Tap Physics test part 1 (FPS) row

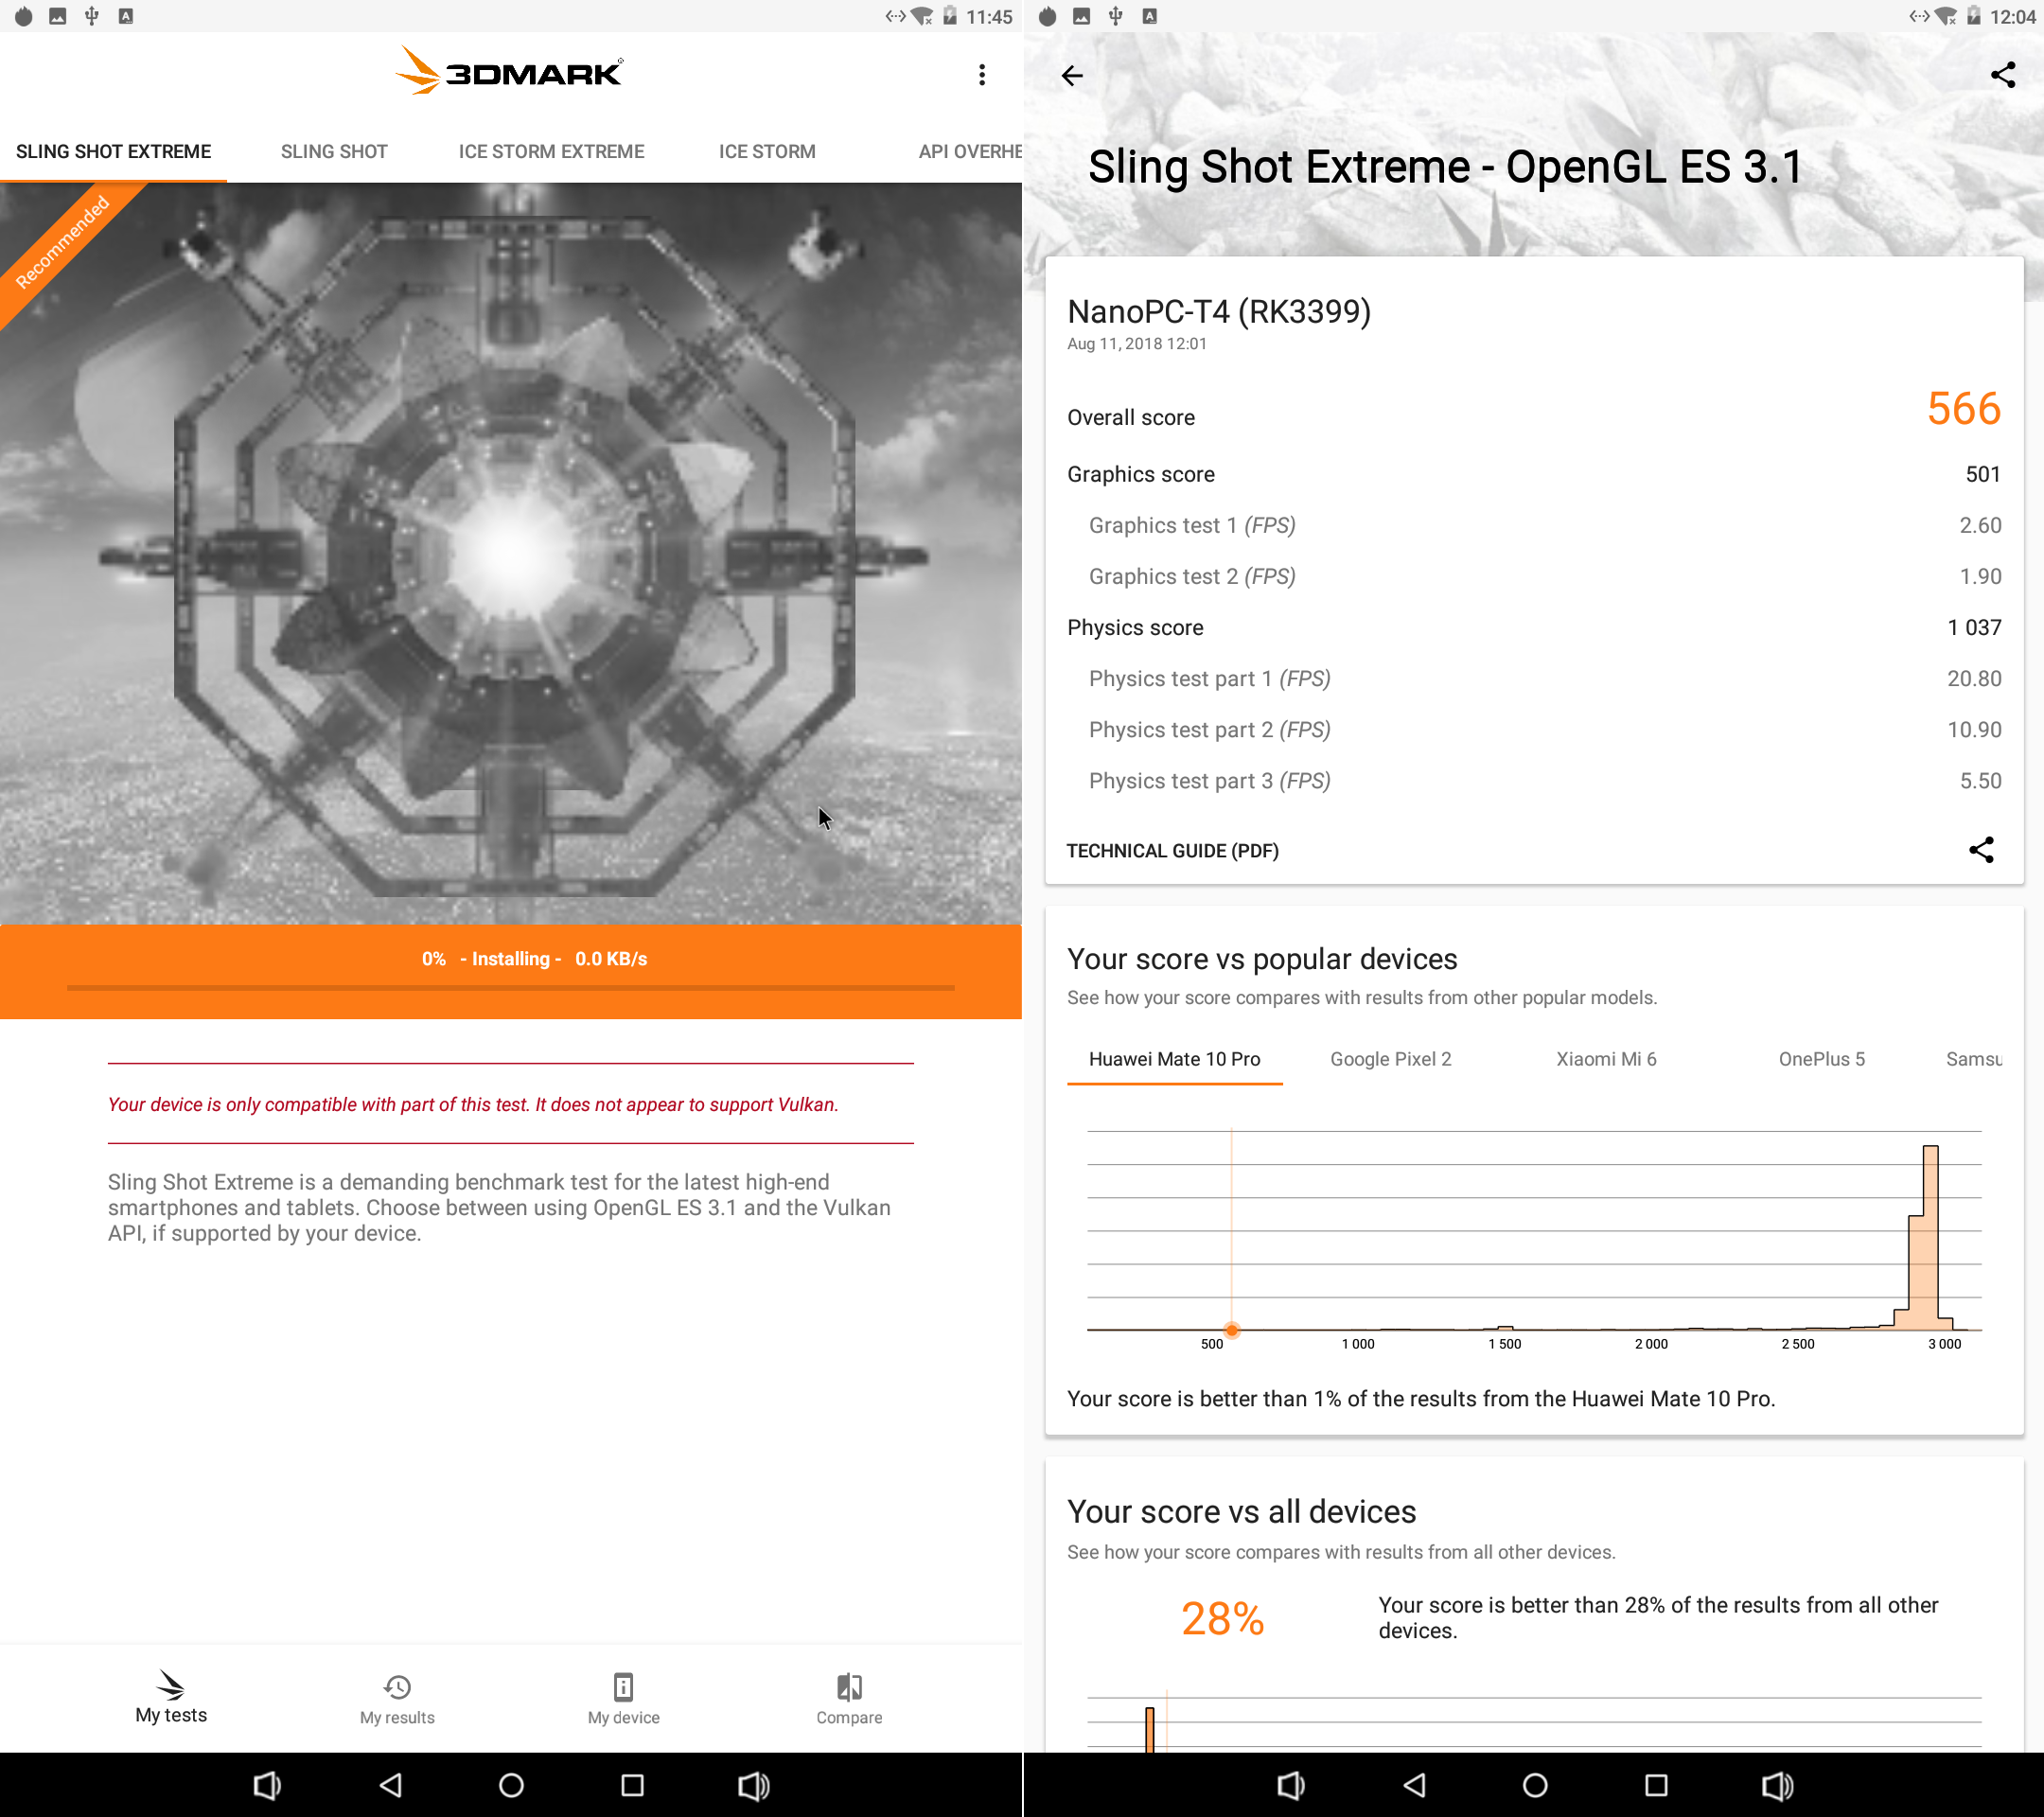coord(1534,679)
